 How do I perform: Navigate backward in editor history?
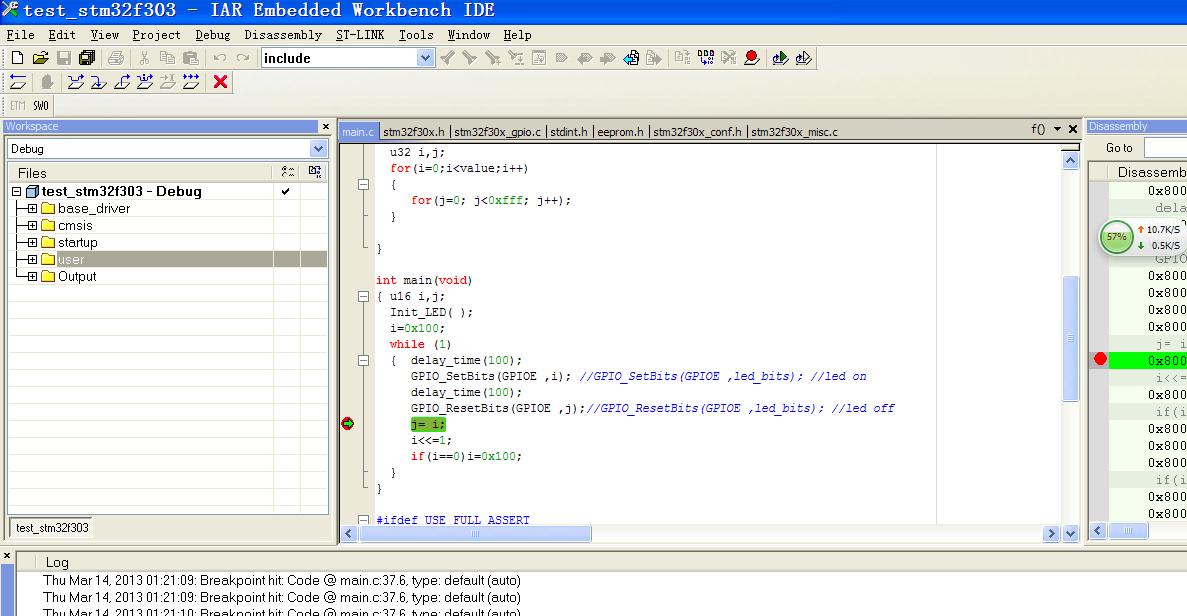631,58
